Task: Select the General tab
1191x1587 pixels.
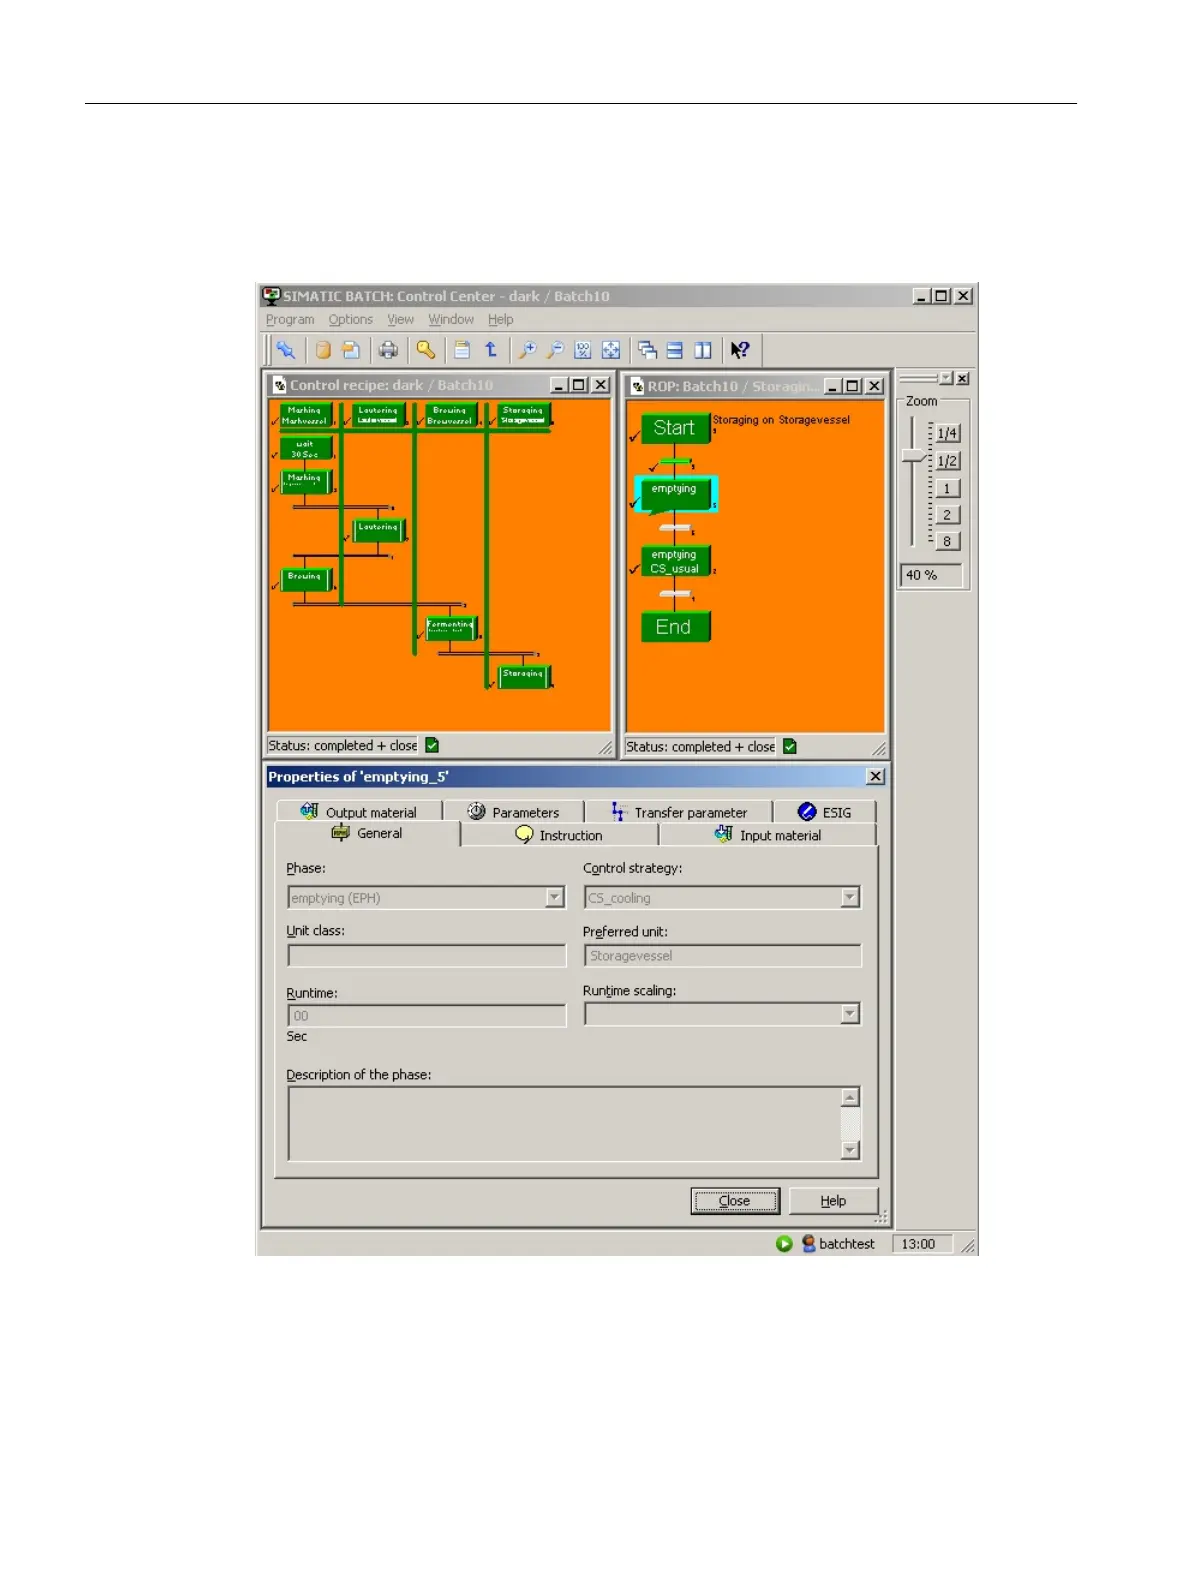Action: coord(367,833)
